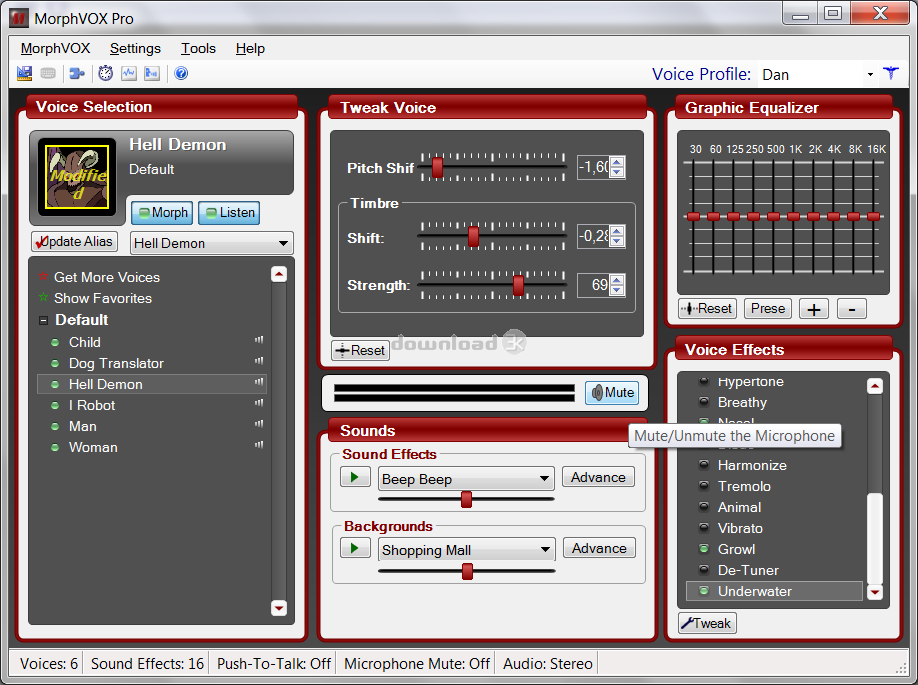Click green dot next to Woman voice
Image resolution: width=918 pixels, height=685 pixels.
point(55,448)
